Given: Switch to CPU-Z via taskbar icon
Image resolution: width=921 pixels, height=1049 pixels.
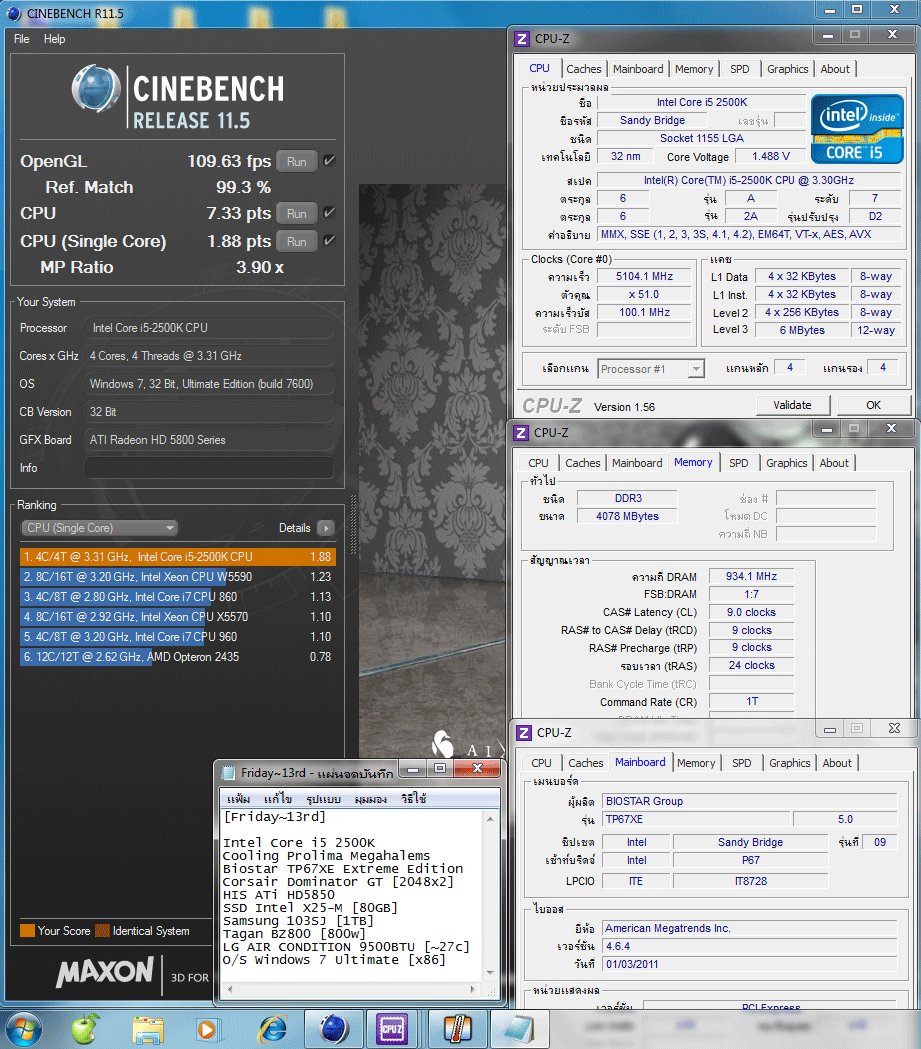Looking at the screenshot, I should coord(391,1029).
